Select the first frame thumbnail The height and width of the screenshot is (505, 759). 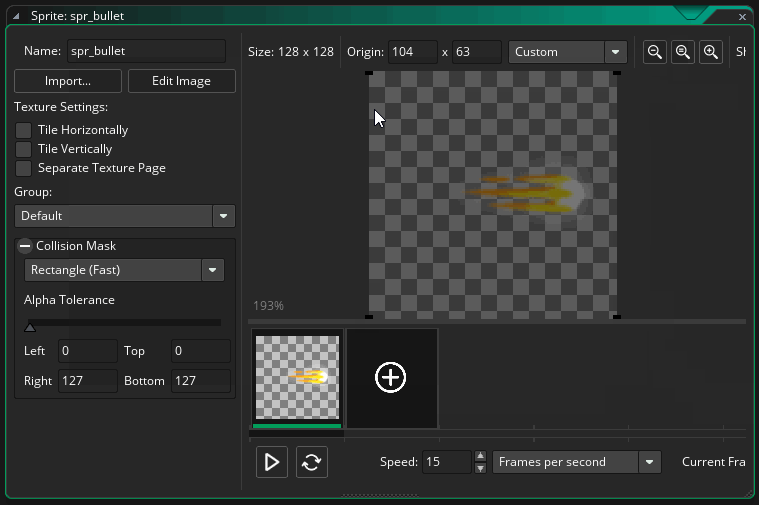tap(297, 377)
